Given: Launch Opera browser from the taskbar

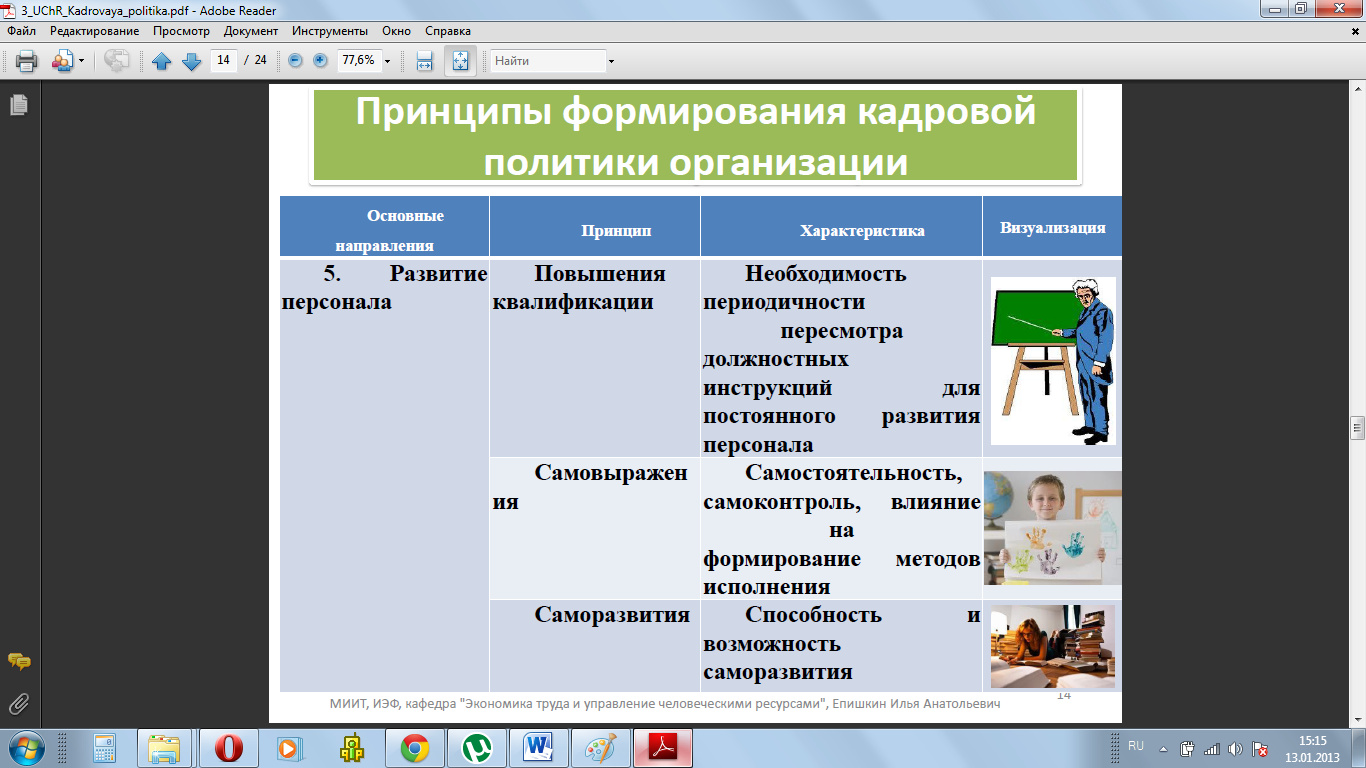Looking at the screenshot, I should [228, 747].
